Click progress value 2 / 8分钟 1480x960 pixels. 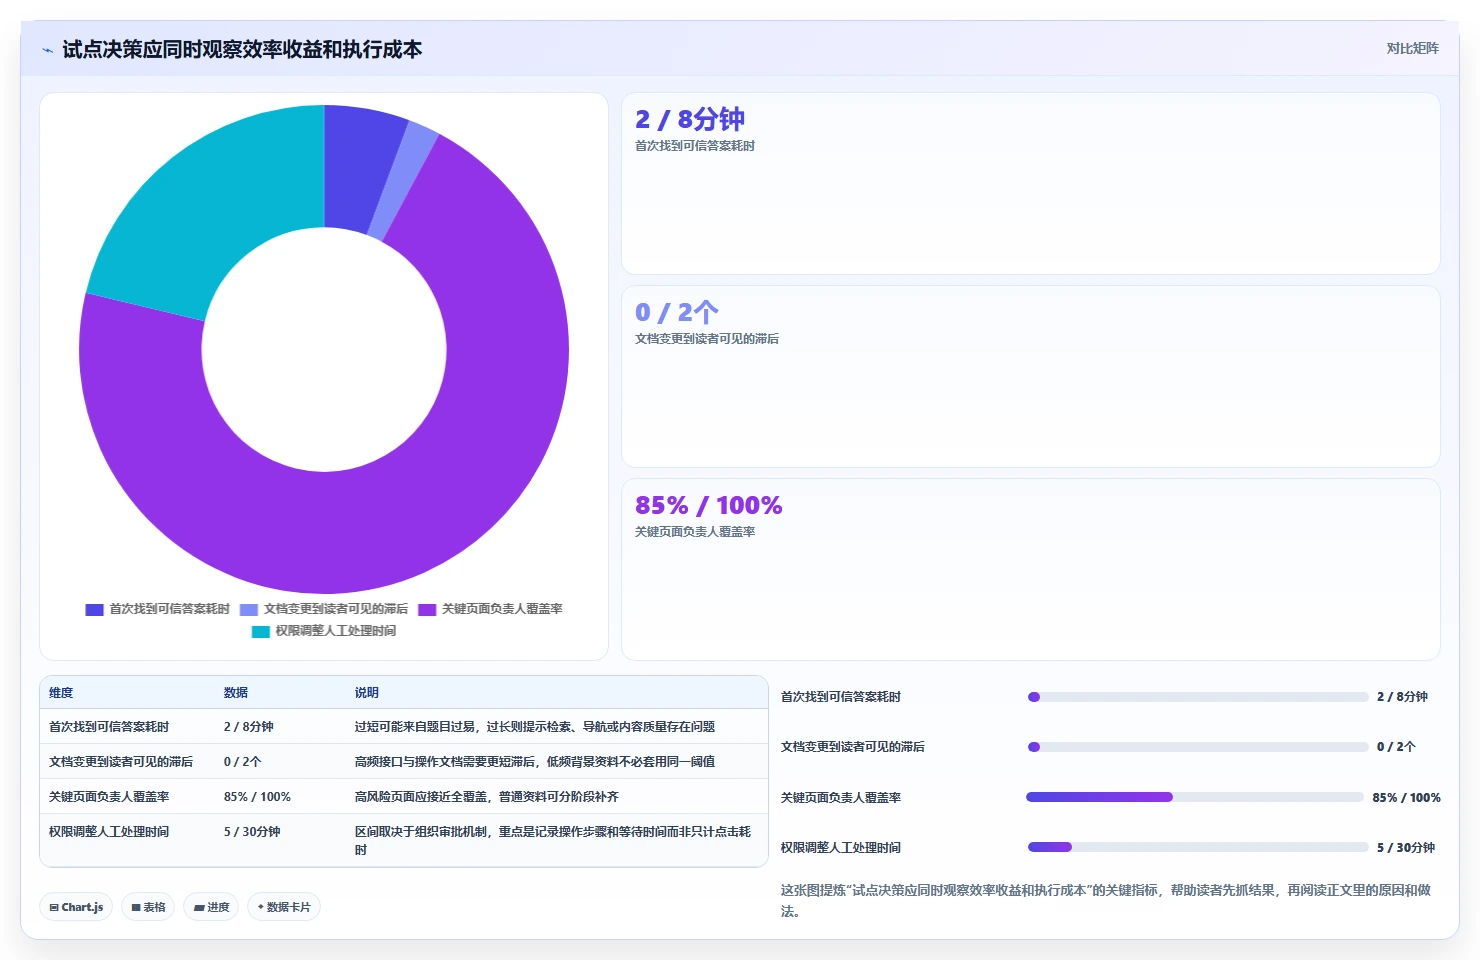pyautogui.click(x=1402, y=697)
